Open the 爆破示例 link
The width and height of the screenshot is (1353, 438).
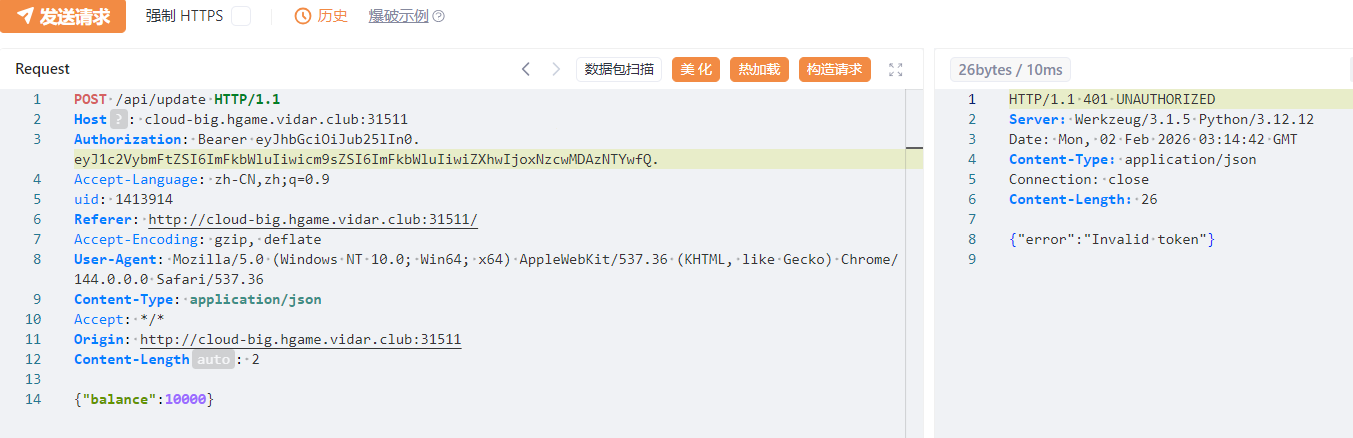point(398,16)
